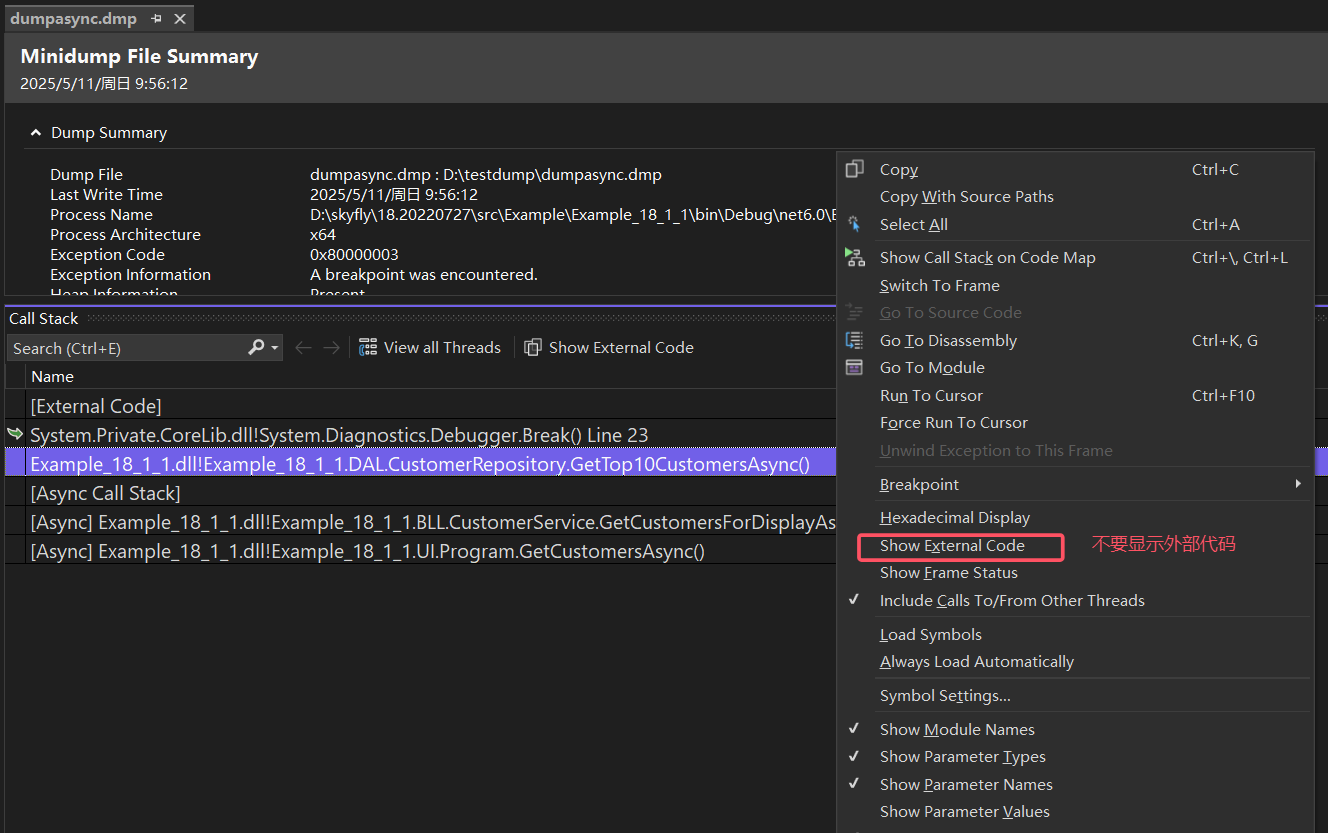Click the Call Stack search input field
Image resolution: width=1328 pixels, height=833 pixels.
click(125, 348)
